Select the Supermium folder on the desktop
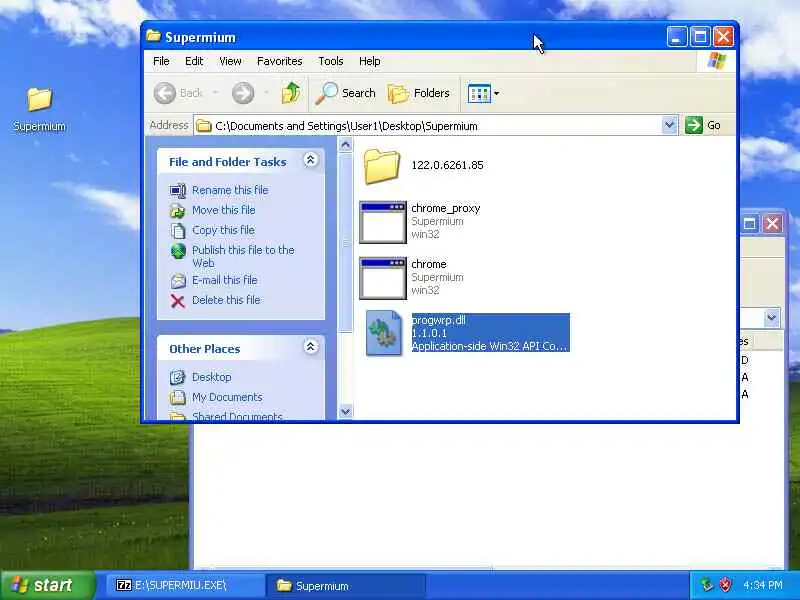 (39, 109)
